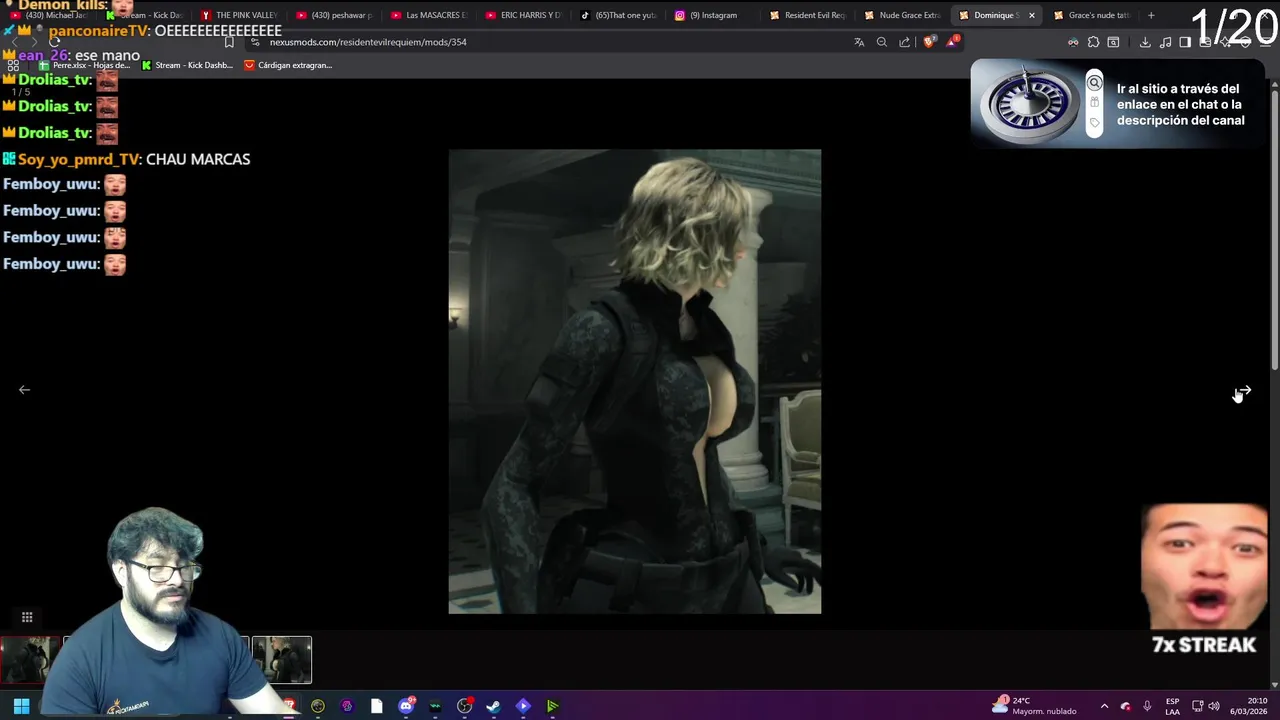The width and height of the screenshot is (1280, 720).
Task: Close the Dominique tab
Action: coord(1031,15)
